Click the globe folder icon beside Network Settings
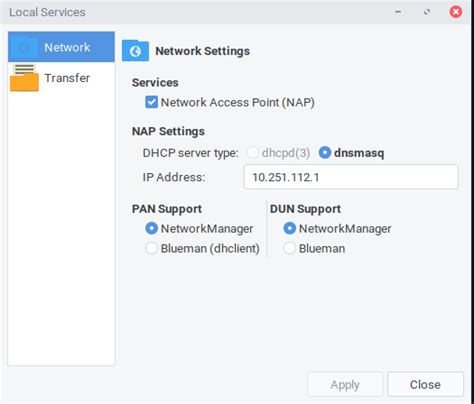Screen dimensions: 474x404 point(135,51)
